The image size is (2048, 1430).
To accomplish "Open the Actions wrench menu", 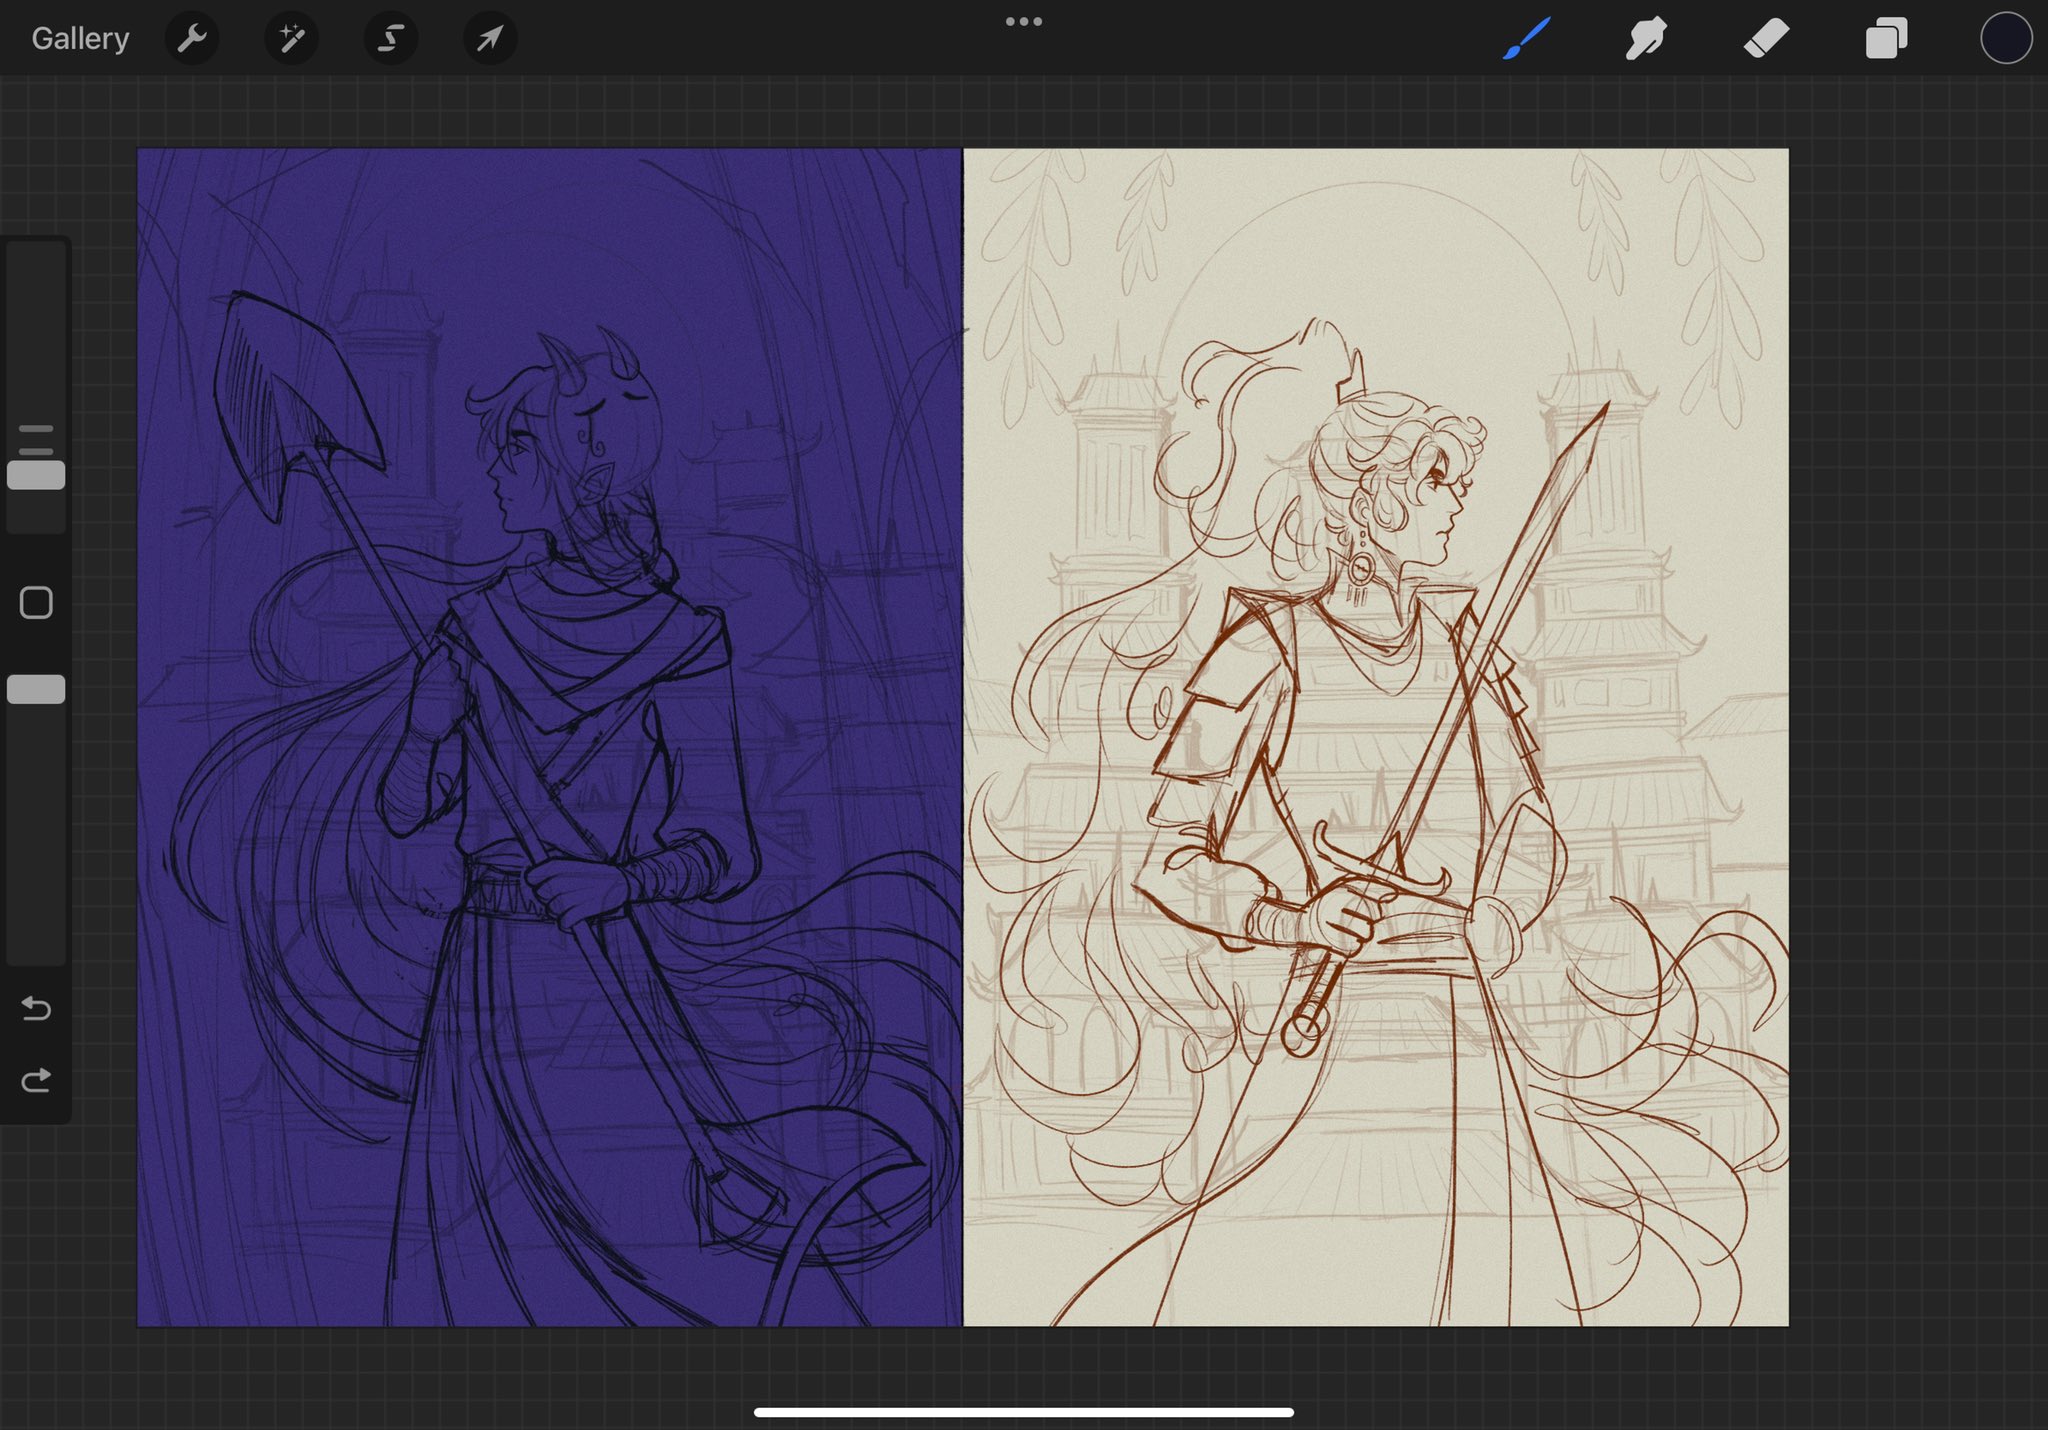I will (x=191, y=39).
